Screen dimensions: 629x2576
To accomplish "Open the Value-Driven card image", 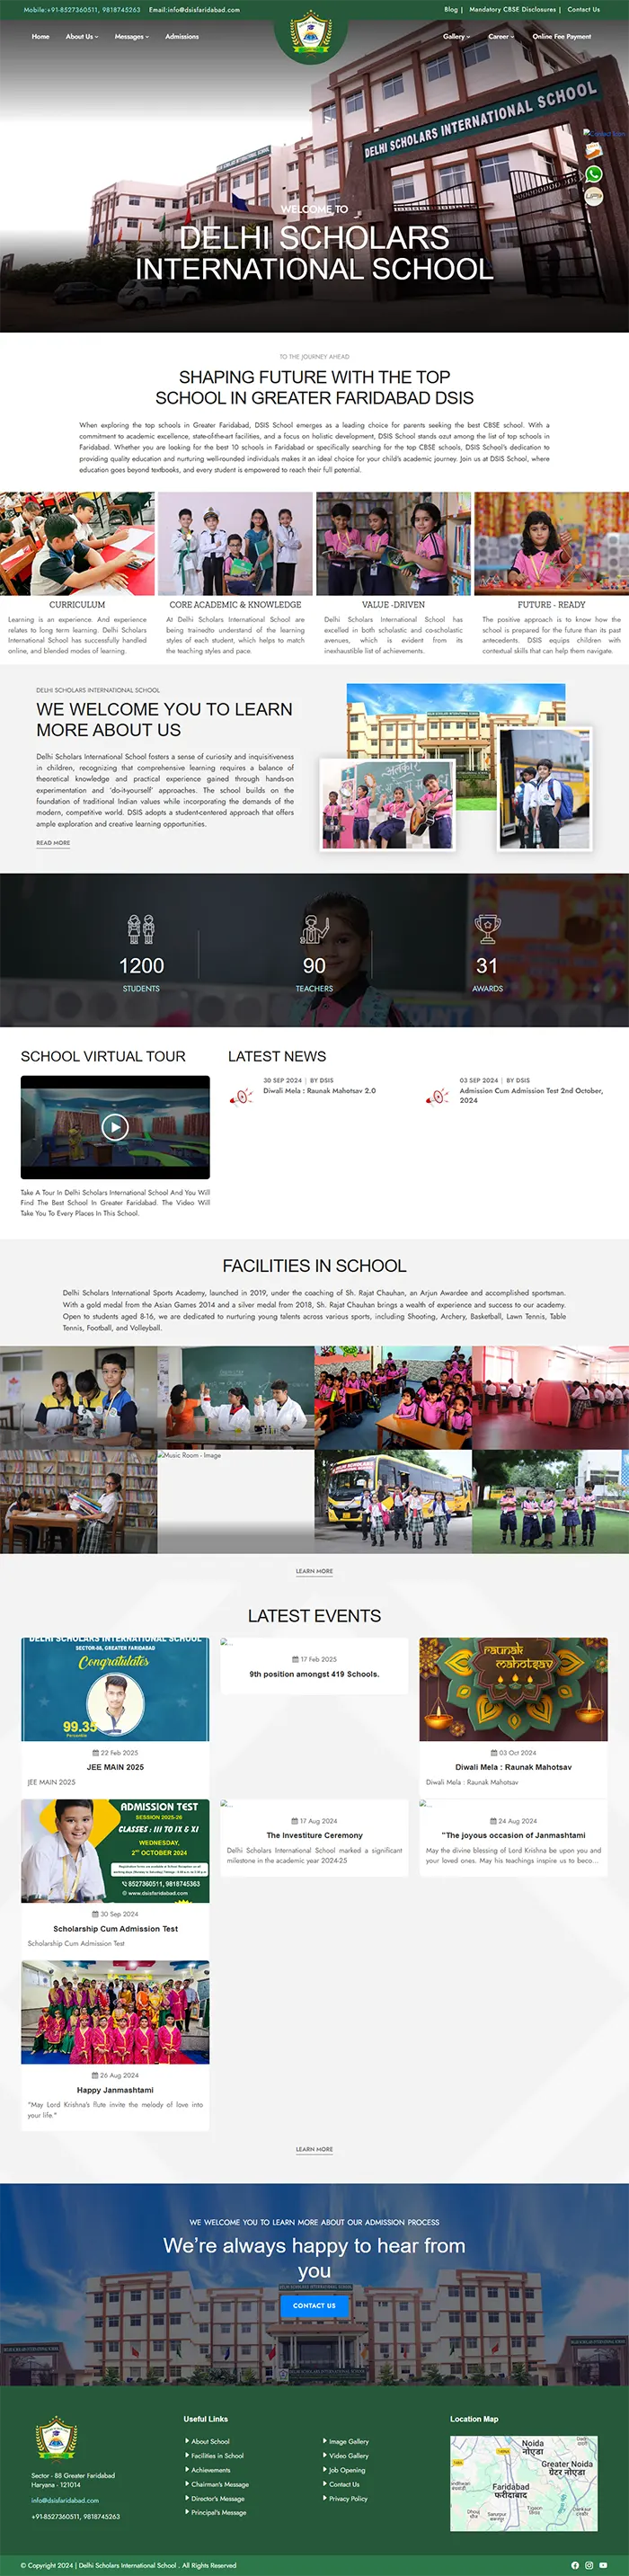I will point(393,544).
